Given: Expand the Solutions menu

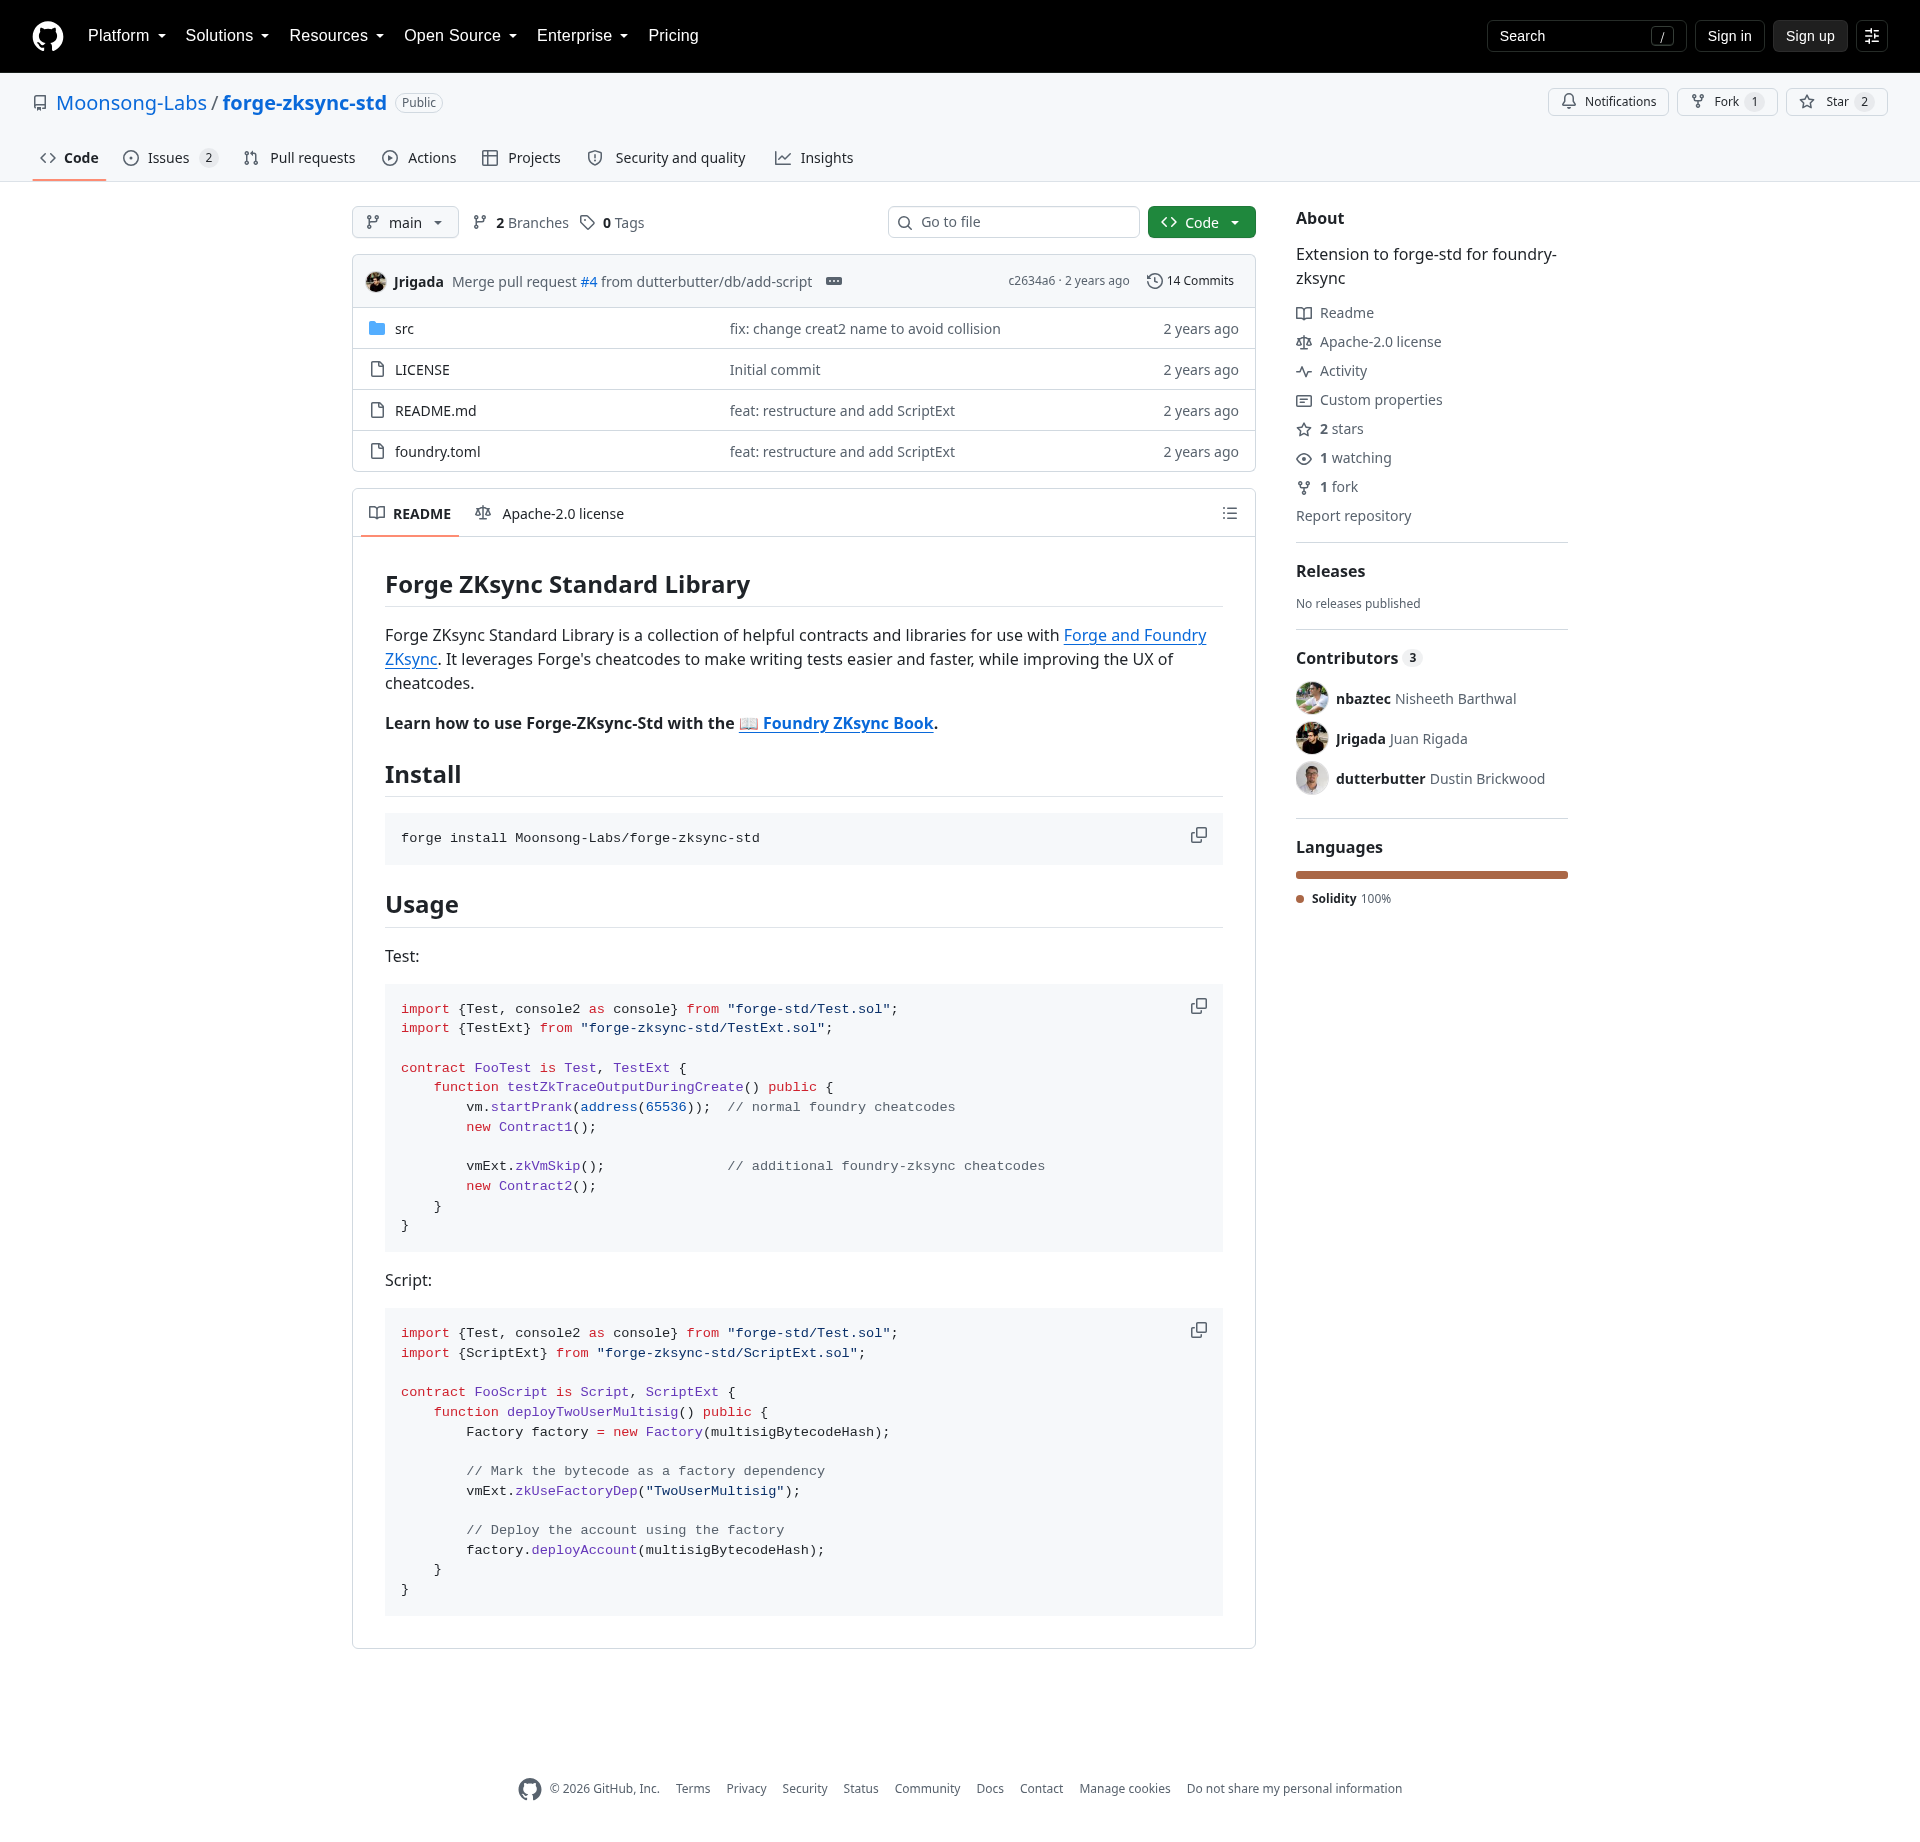Looking at the screenshot, I should click(227, 36).
